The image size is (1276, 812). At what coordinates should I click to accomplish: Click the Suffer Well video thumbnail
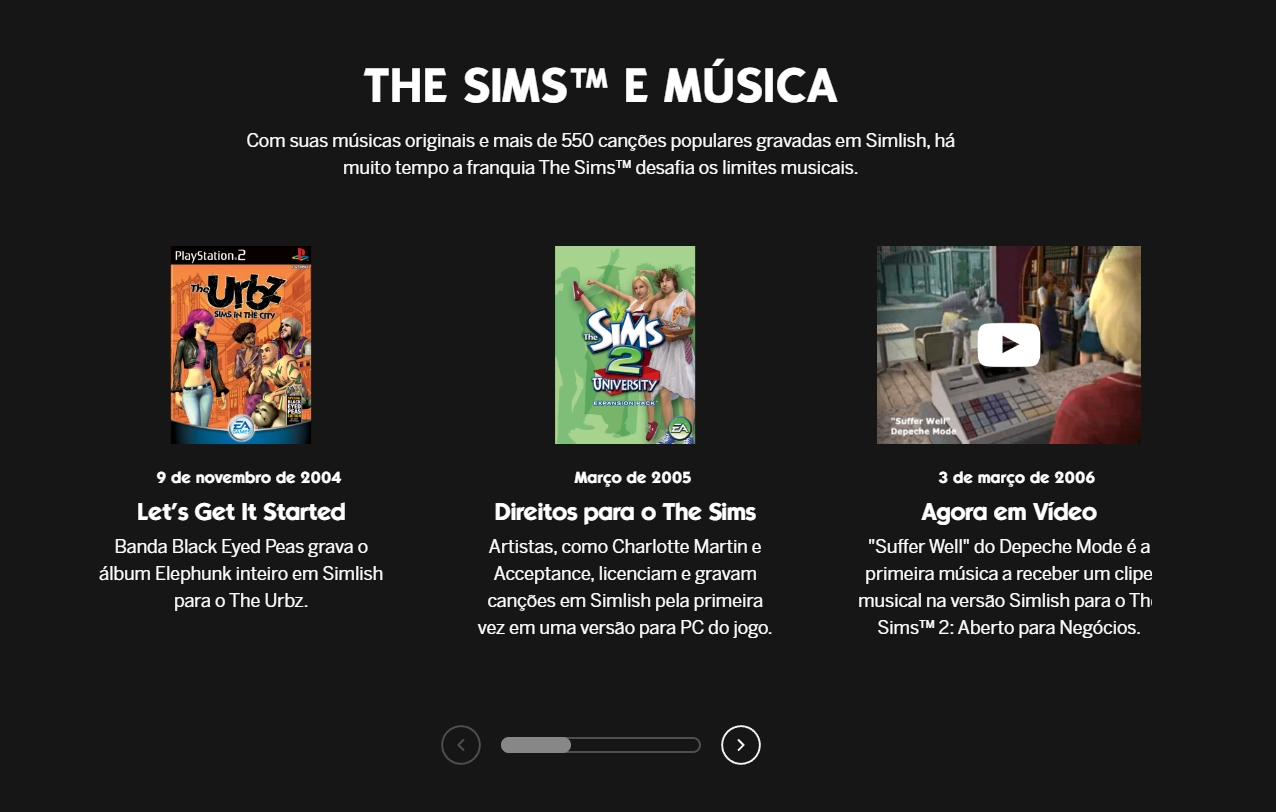pyautogui.click(x=1009, y=345)
